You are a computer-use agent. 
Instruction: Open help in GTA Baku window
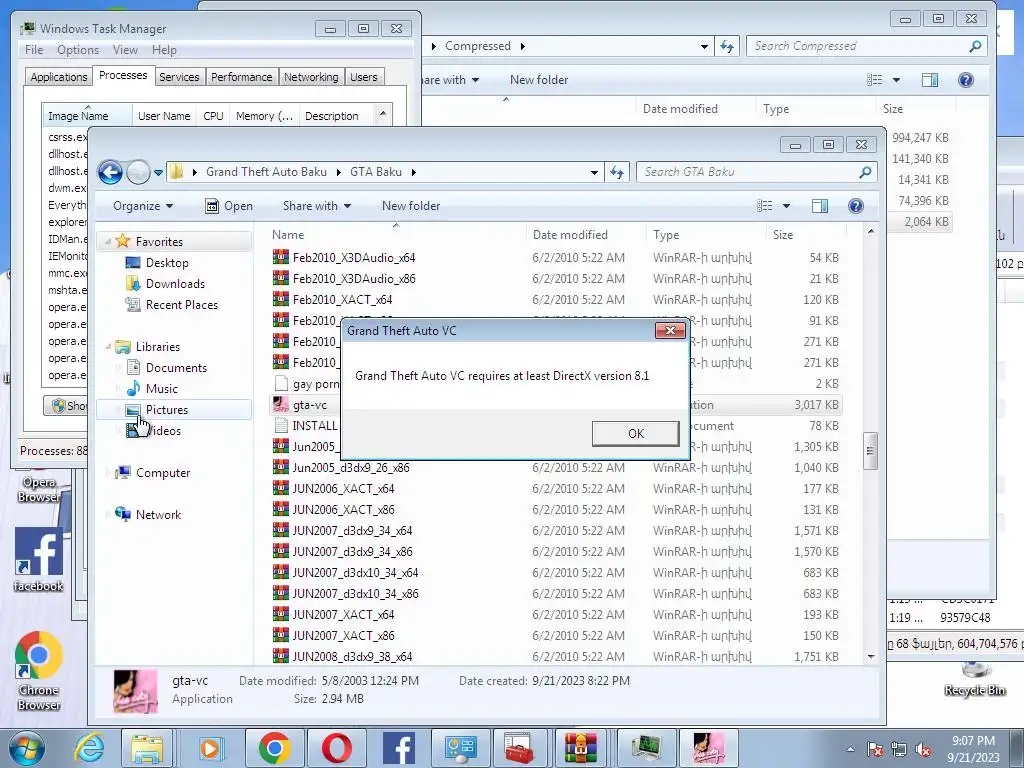point(856,206)
